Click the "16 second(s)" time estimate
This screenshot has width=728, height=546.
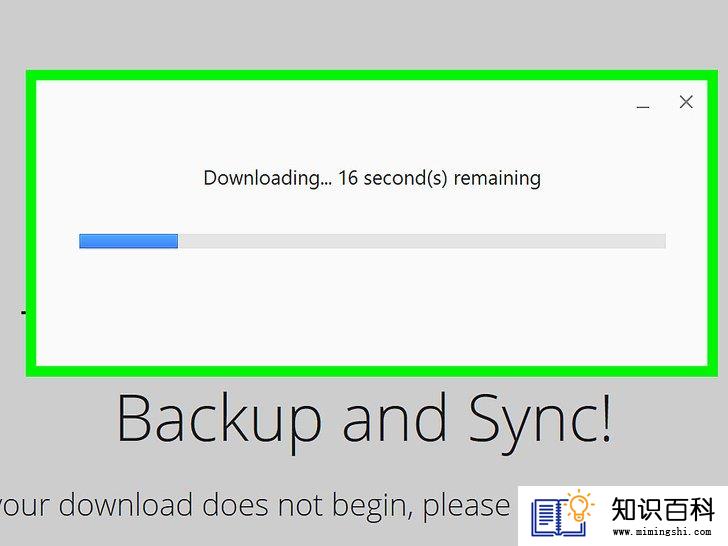coord(393,178)
